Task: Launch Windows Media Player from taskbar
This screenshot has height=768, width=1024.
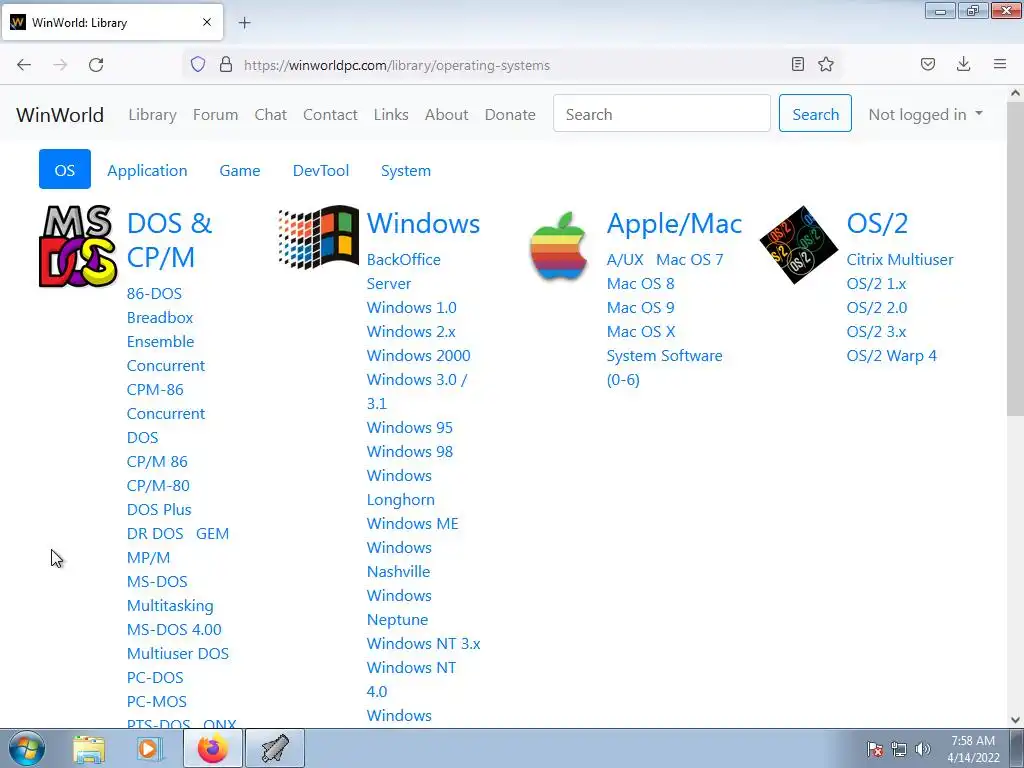Action: click(149, 749)
